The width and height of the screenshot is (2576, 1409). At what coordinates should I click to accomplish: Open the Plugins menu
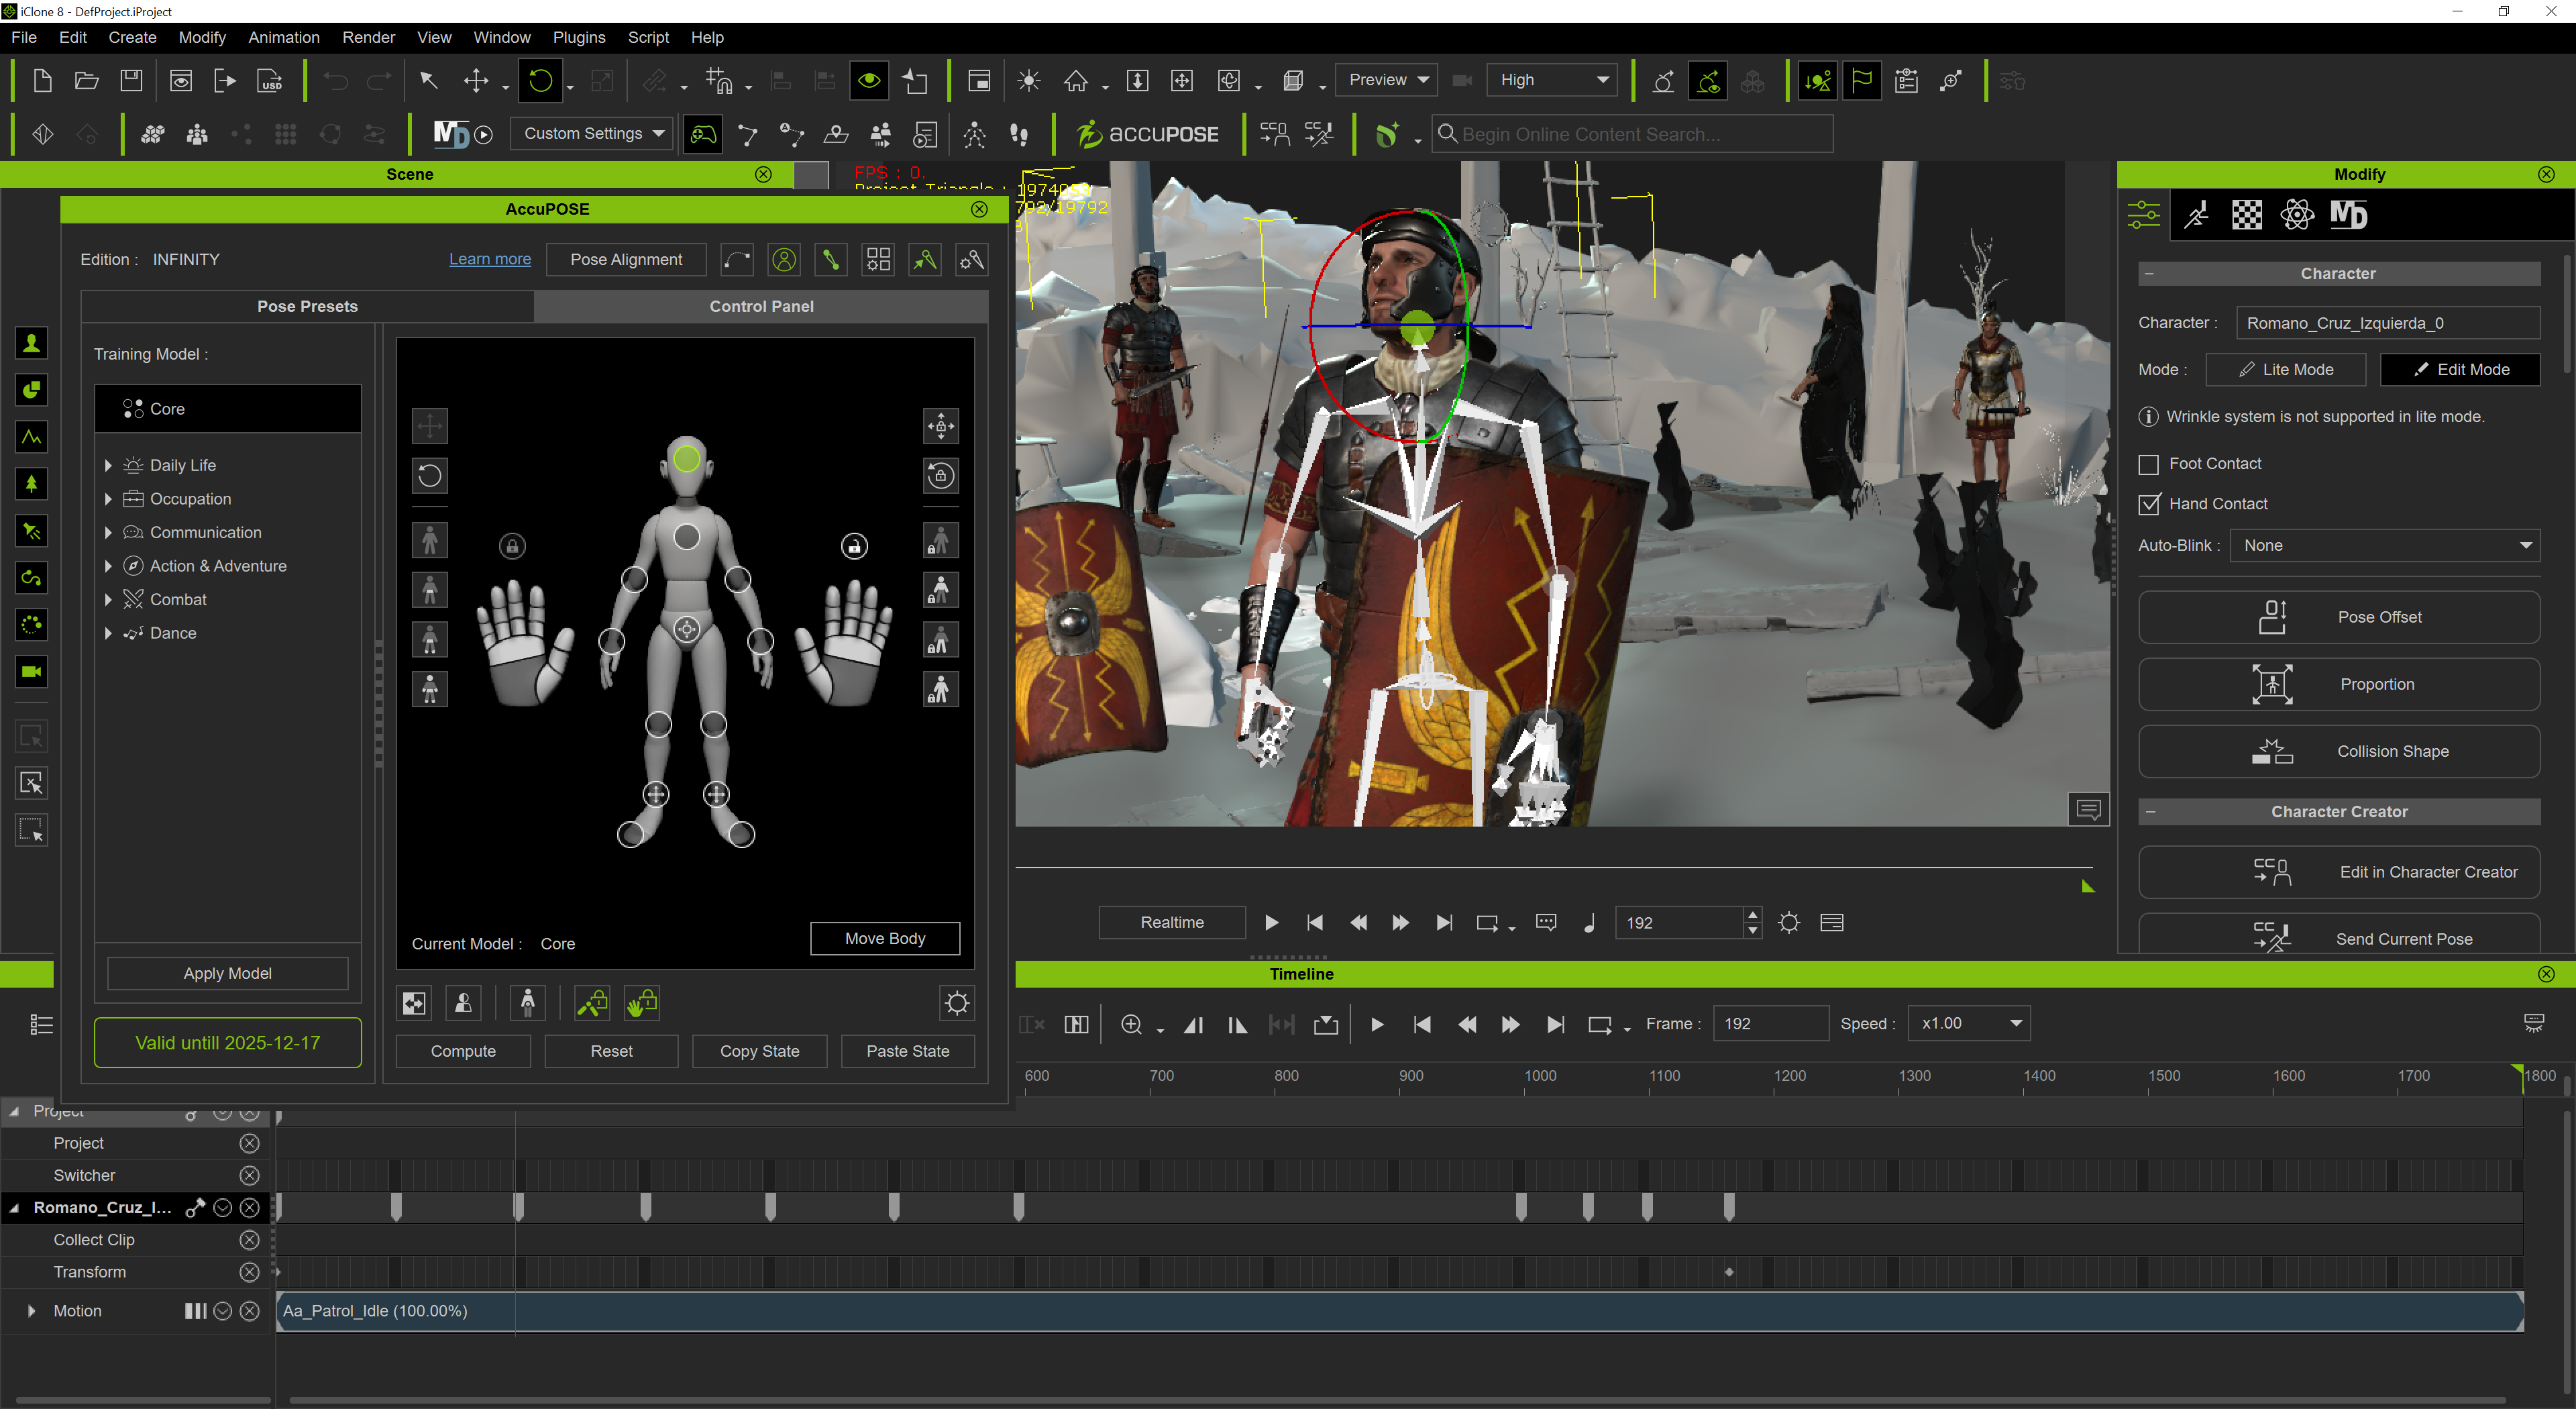click(578, 38)
